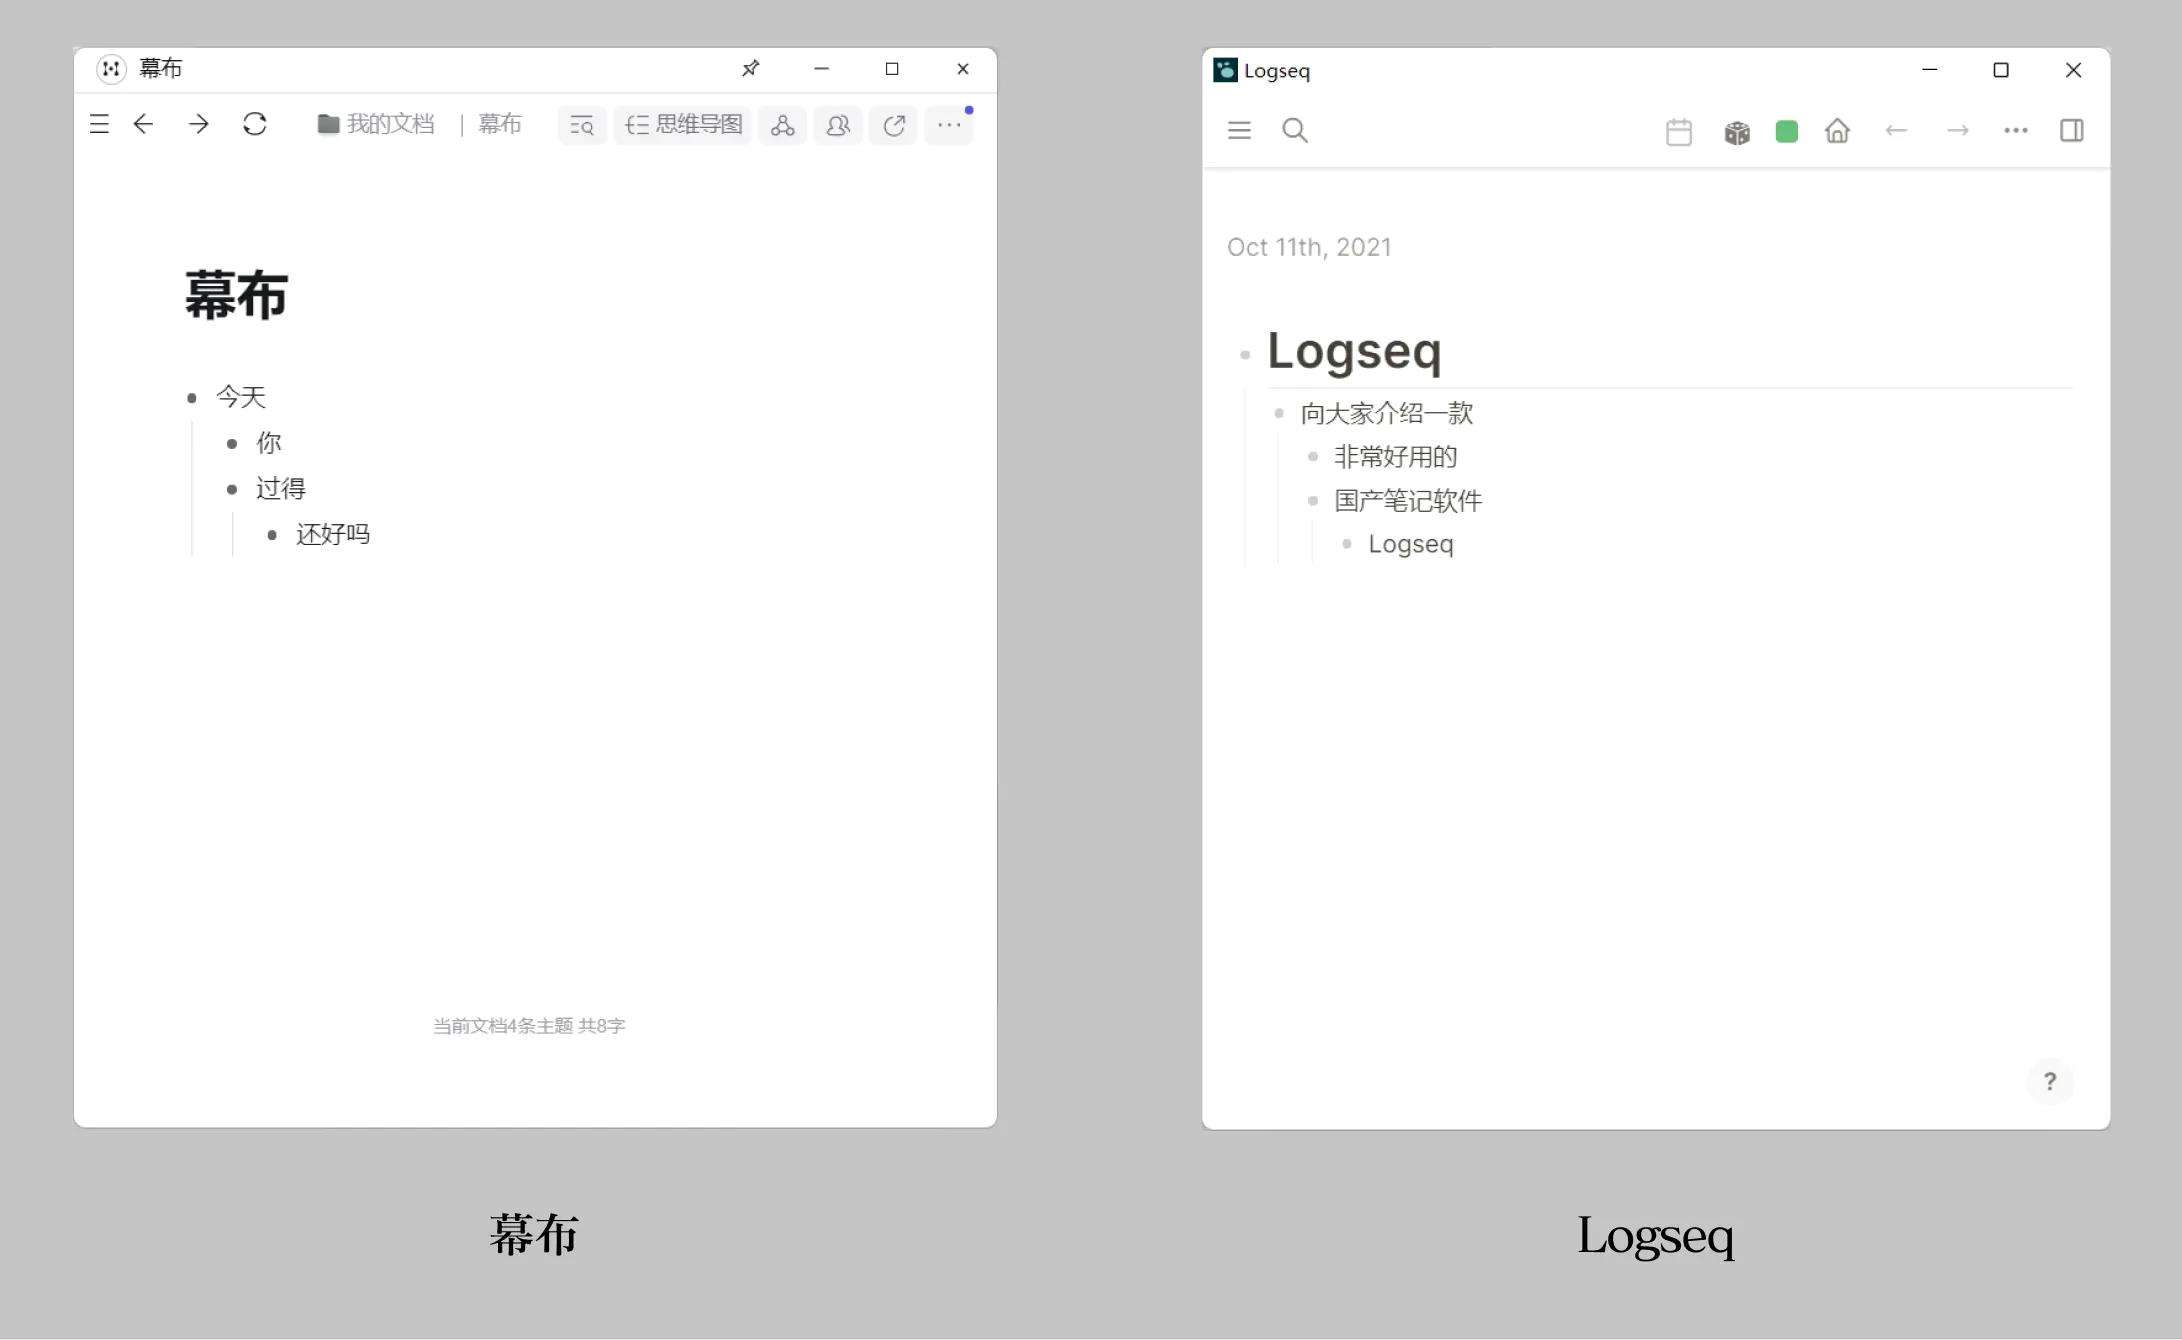Open the share-structure icon in 幕布 toolbar
Viewport: 2182px width, 1340px height.
[782, 125]
